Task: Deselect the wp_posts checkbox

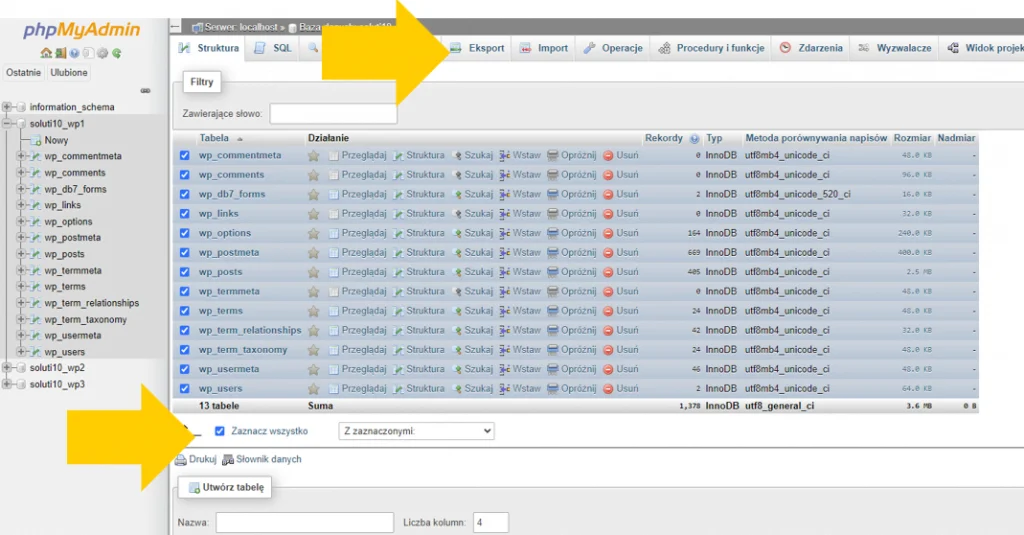Action: pos(185,272)
